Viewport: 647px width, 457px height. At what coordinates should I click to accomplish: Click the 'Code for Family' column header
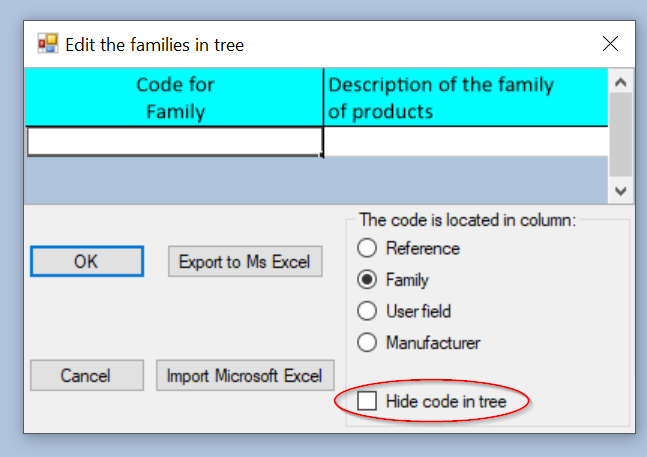tap(175, 97)
